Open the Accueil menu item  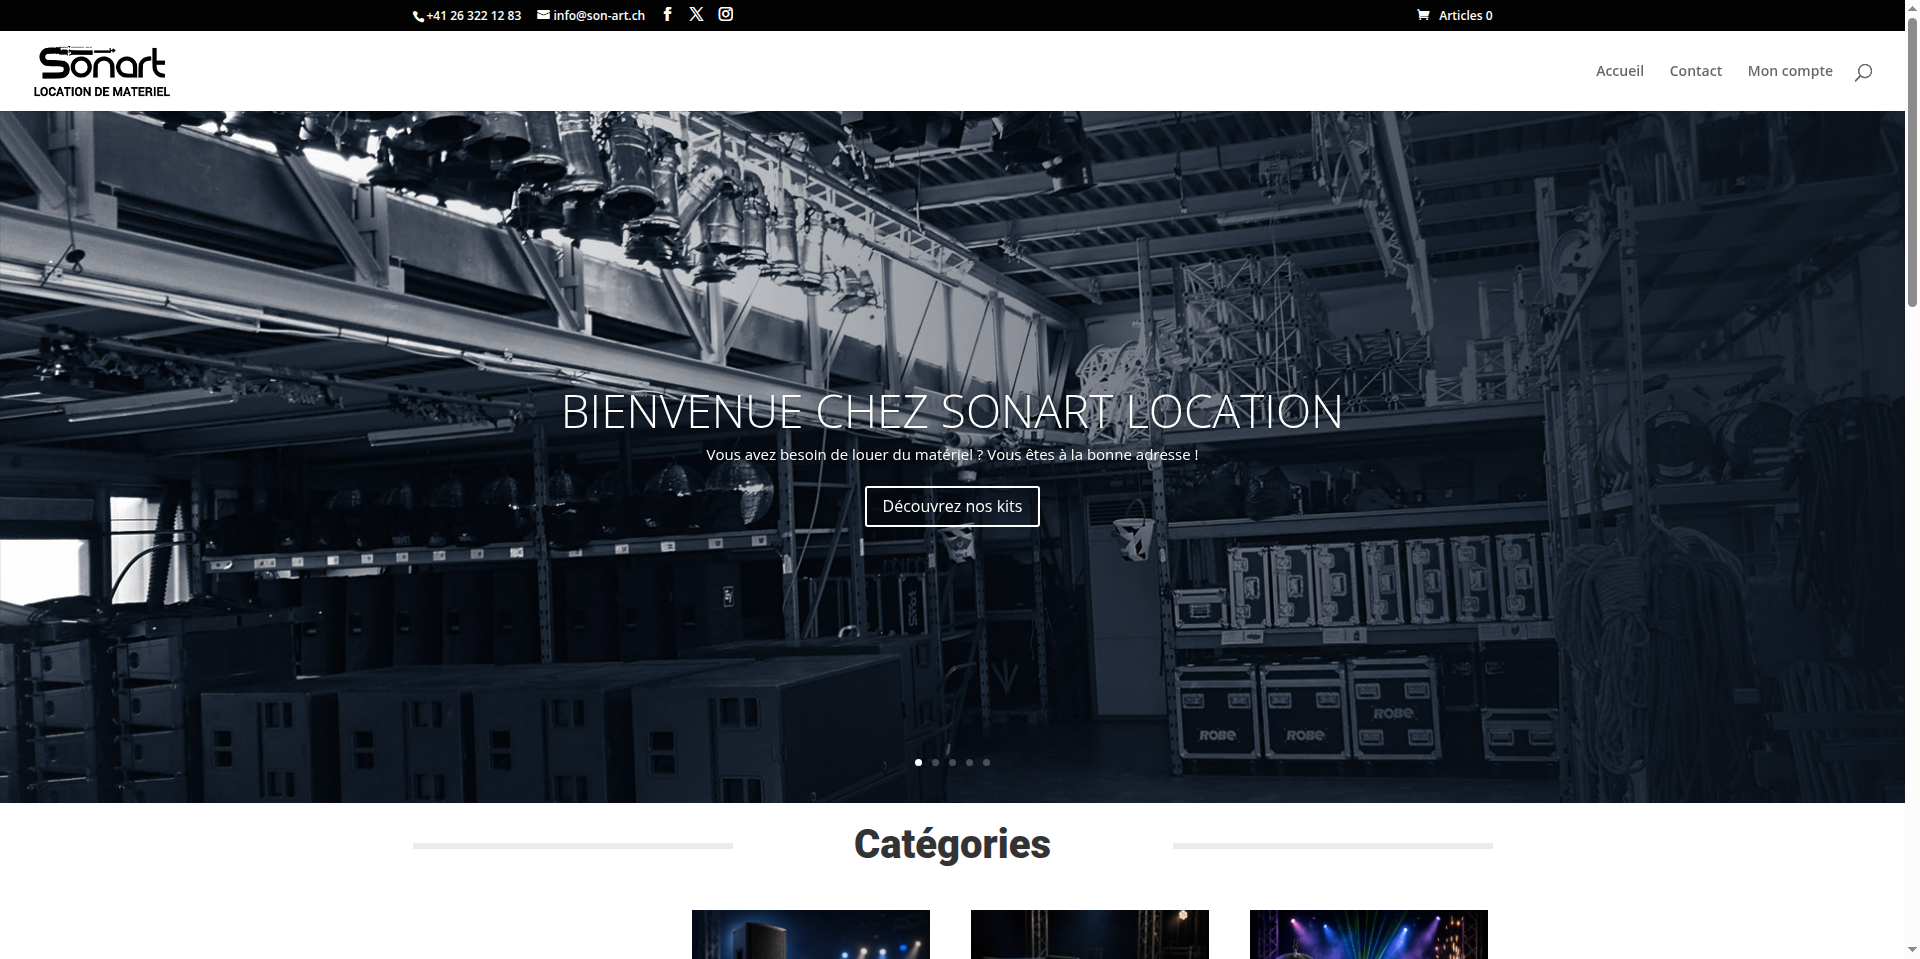pyautogui.click(x=1619, y=71)
